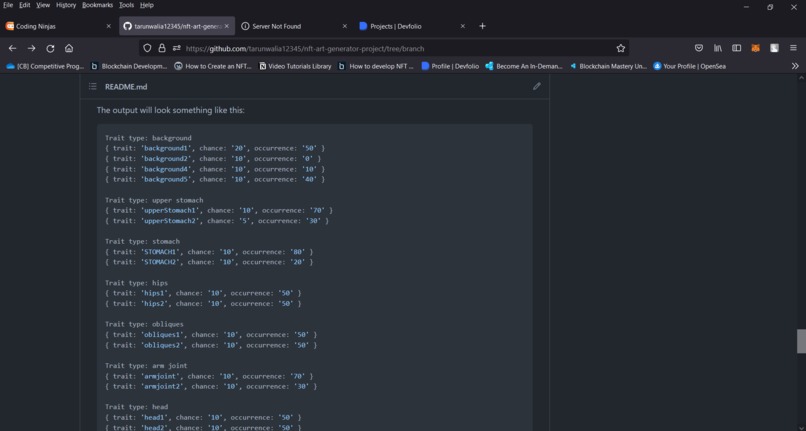Bookmark this page with star
Image resolution: width=806 pixels, height=431 pixels.
coord(620,48)
